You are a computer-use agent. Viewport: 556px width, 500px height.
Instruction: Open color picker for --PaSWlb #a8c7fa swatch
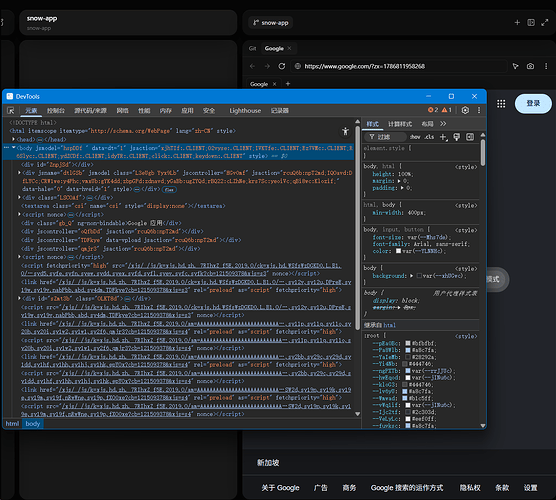pos(408,350)
